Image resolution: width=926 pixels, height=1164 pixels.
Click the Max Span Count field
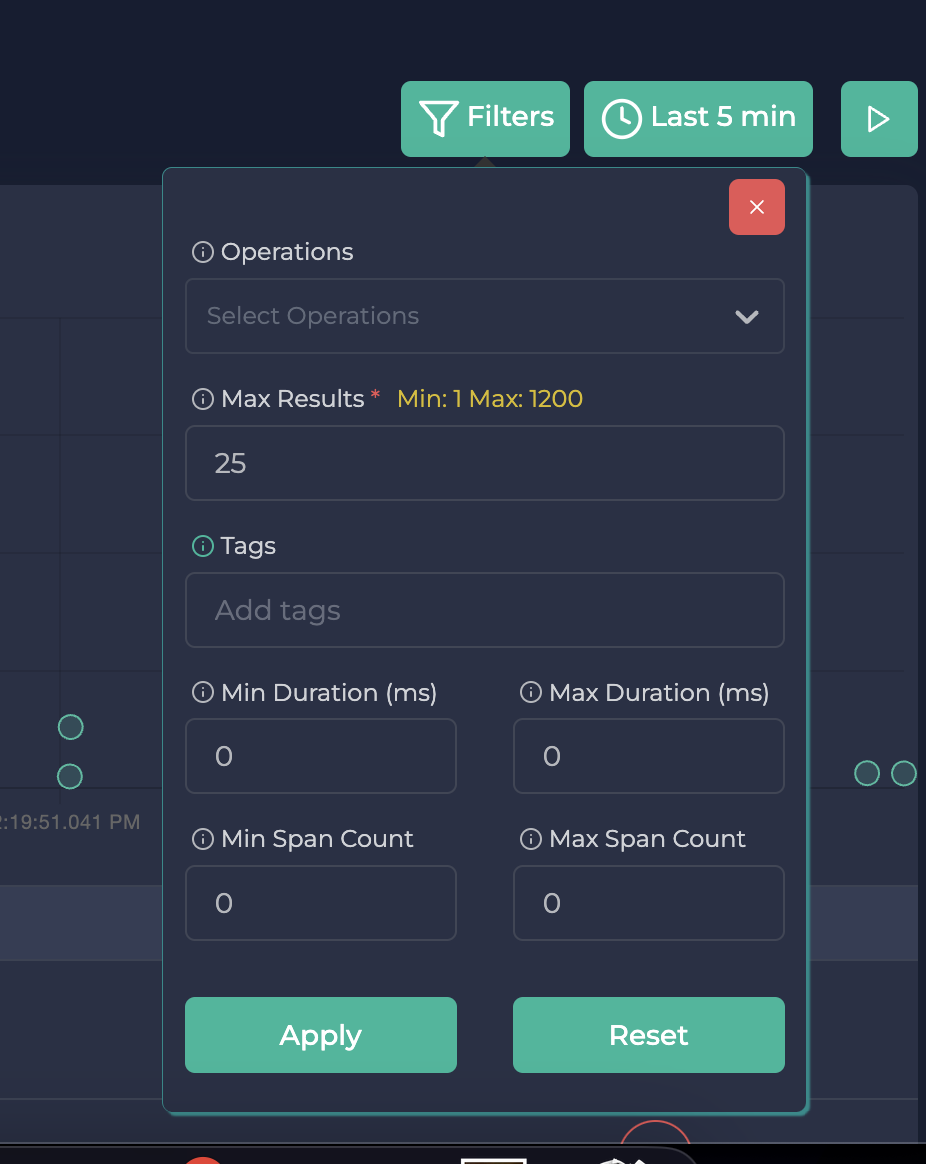[x=648, y=903]
